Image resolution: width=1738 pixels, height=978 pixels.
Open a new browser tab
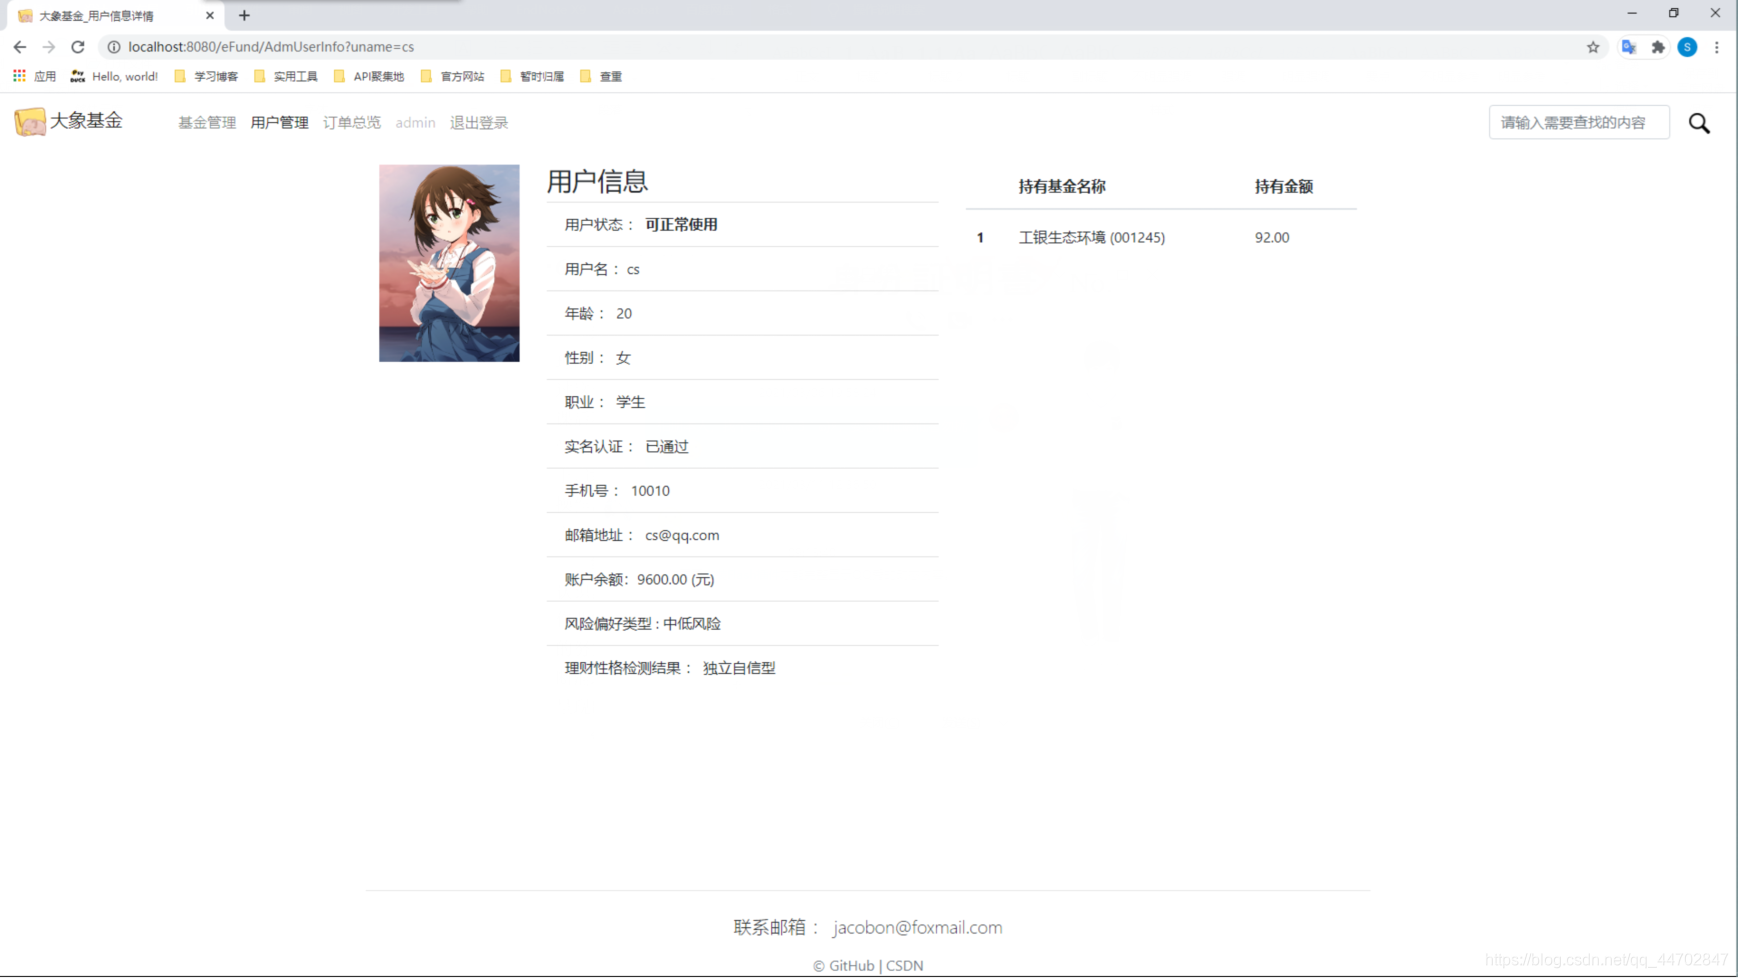click(x=244, y=16)
